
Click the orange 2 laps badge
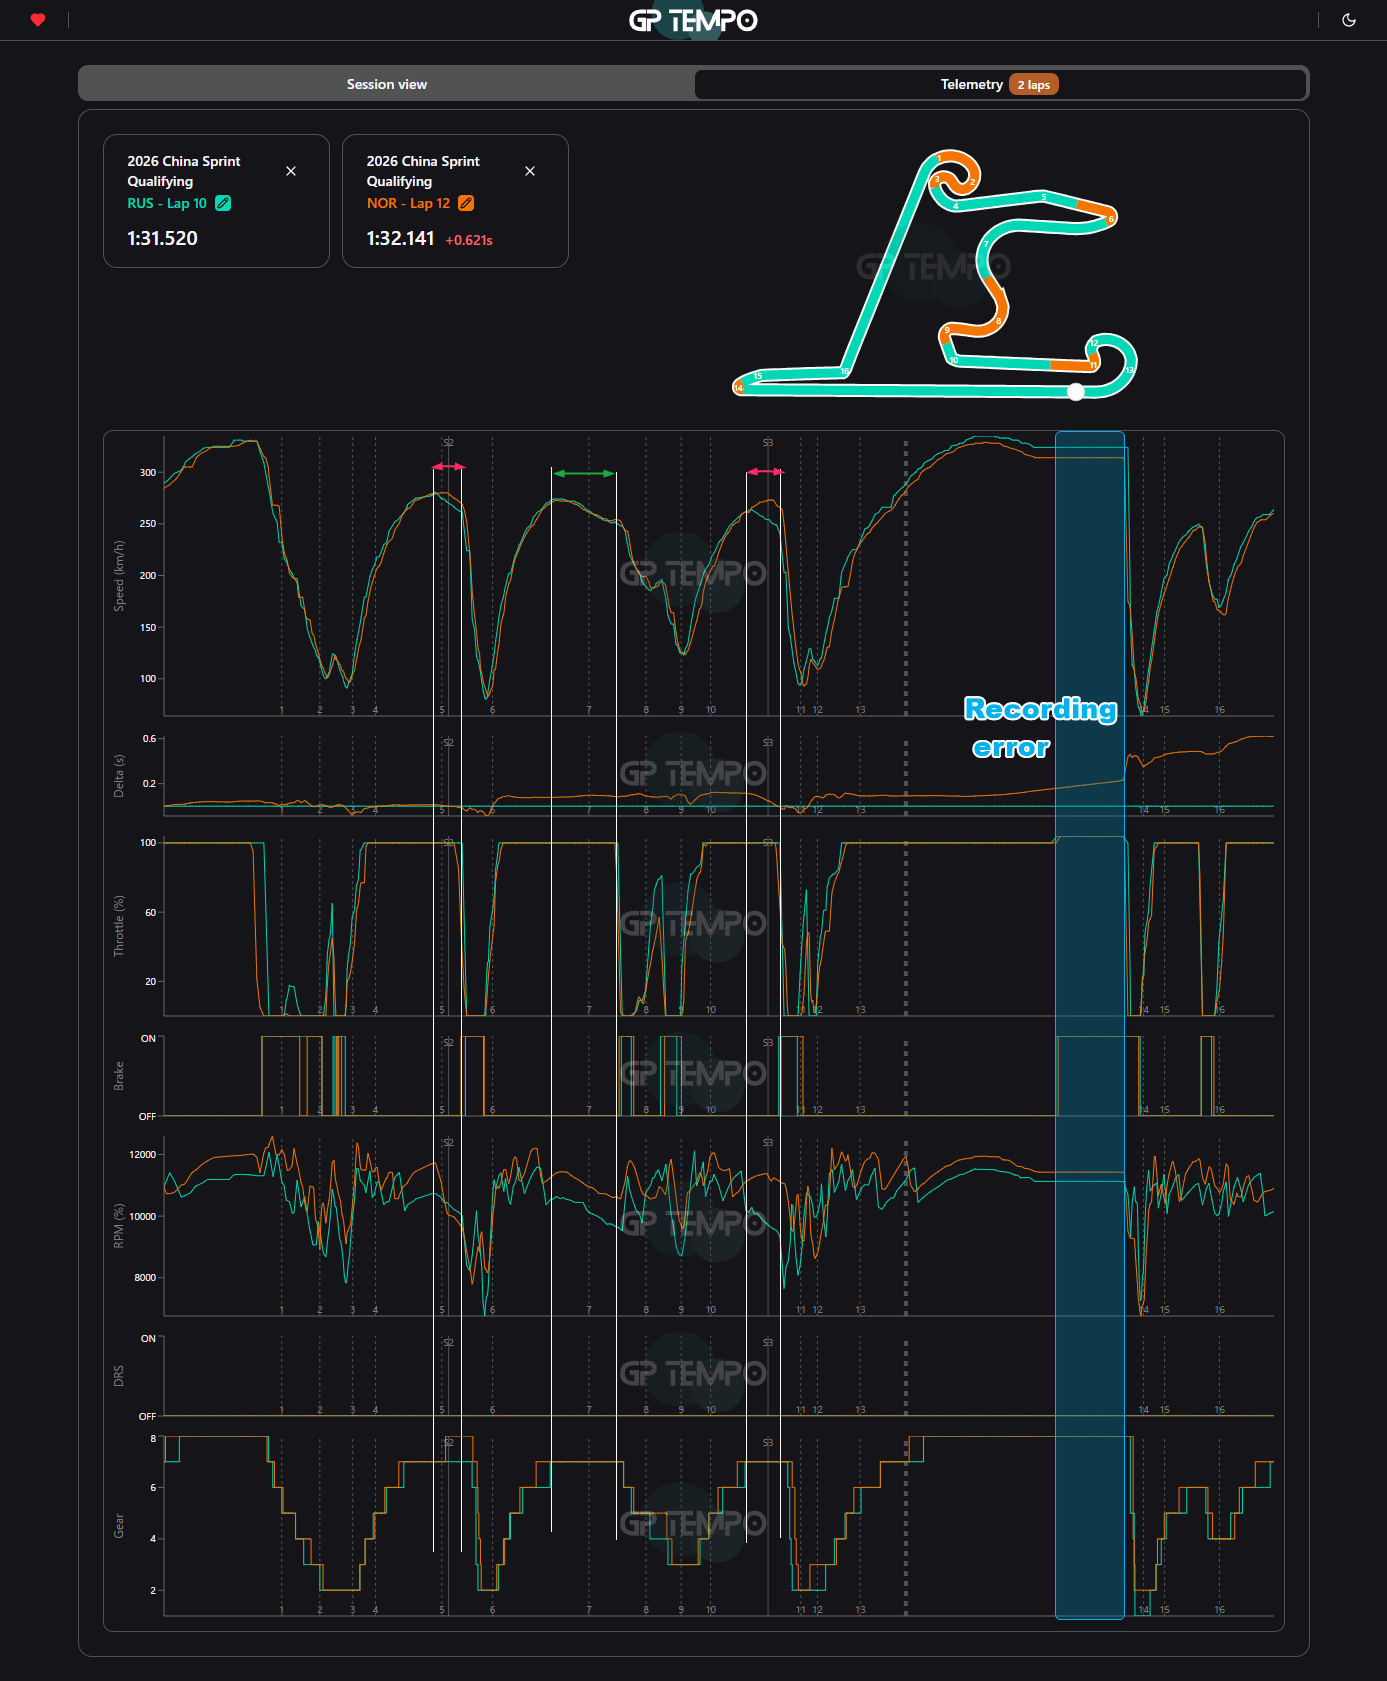pyautogui.click(x=1033, y=85)
